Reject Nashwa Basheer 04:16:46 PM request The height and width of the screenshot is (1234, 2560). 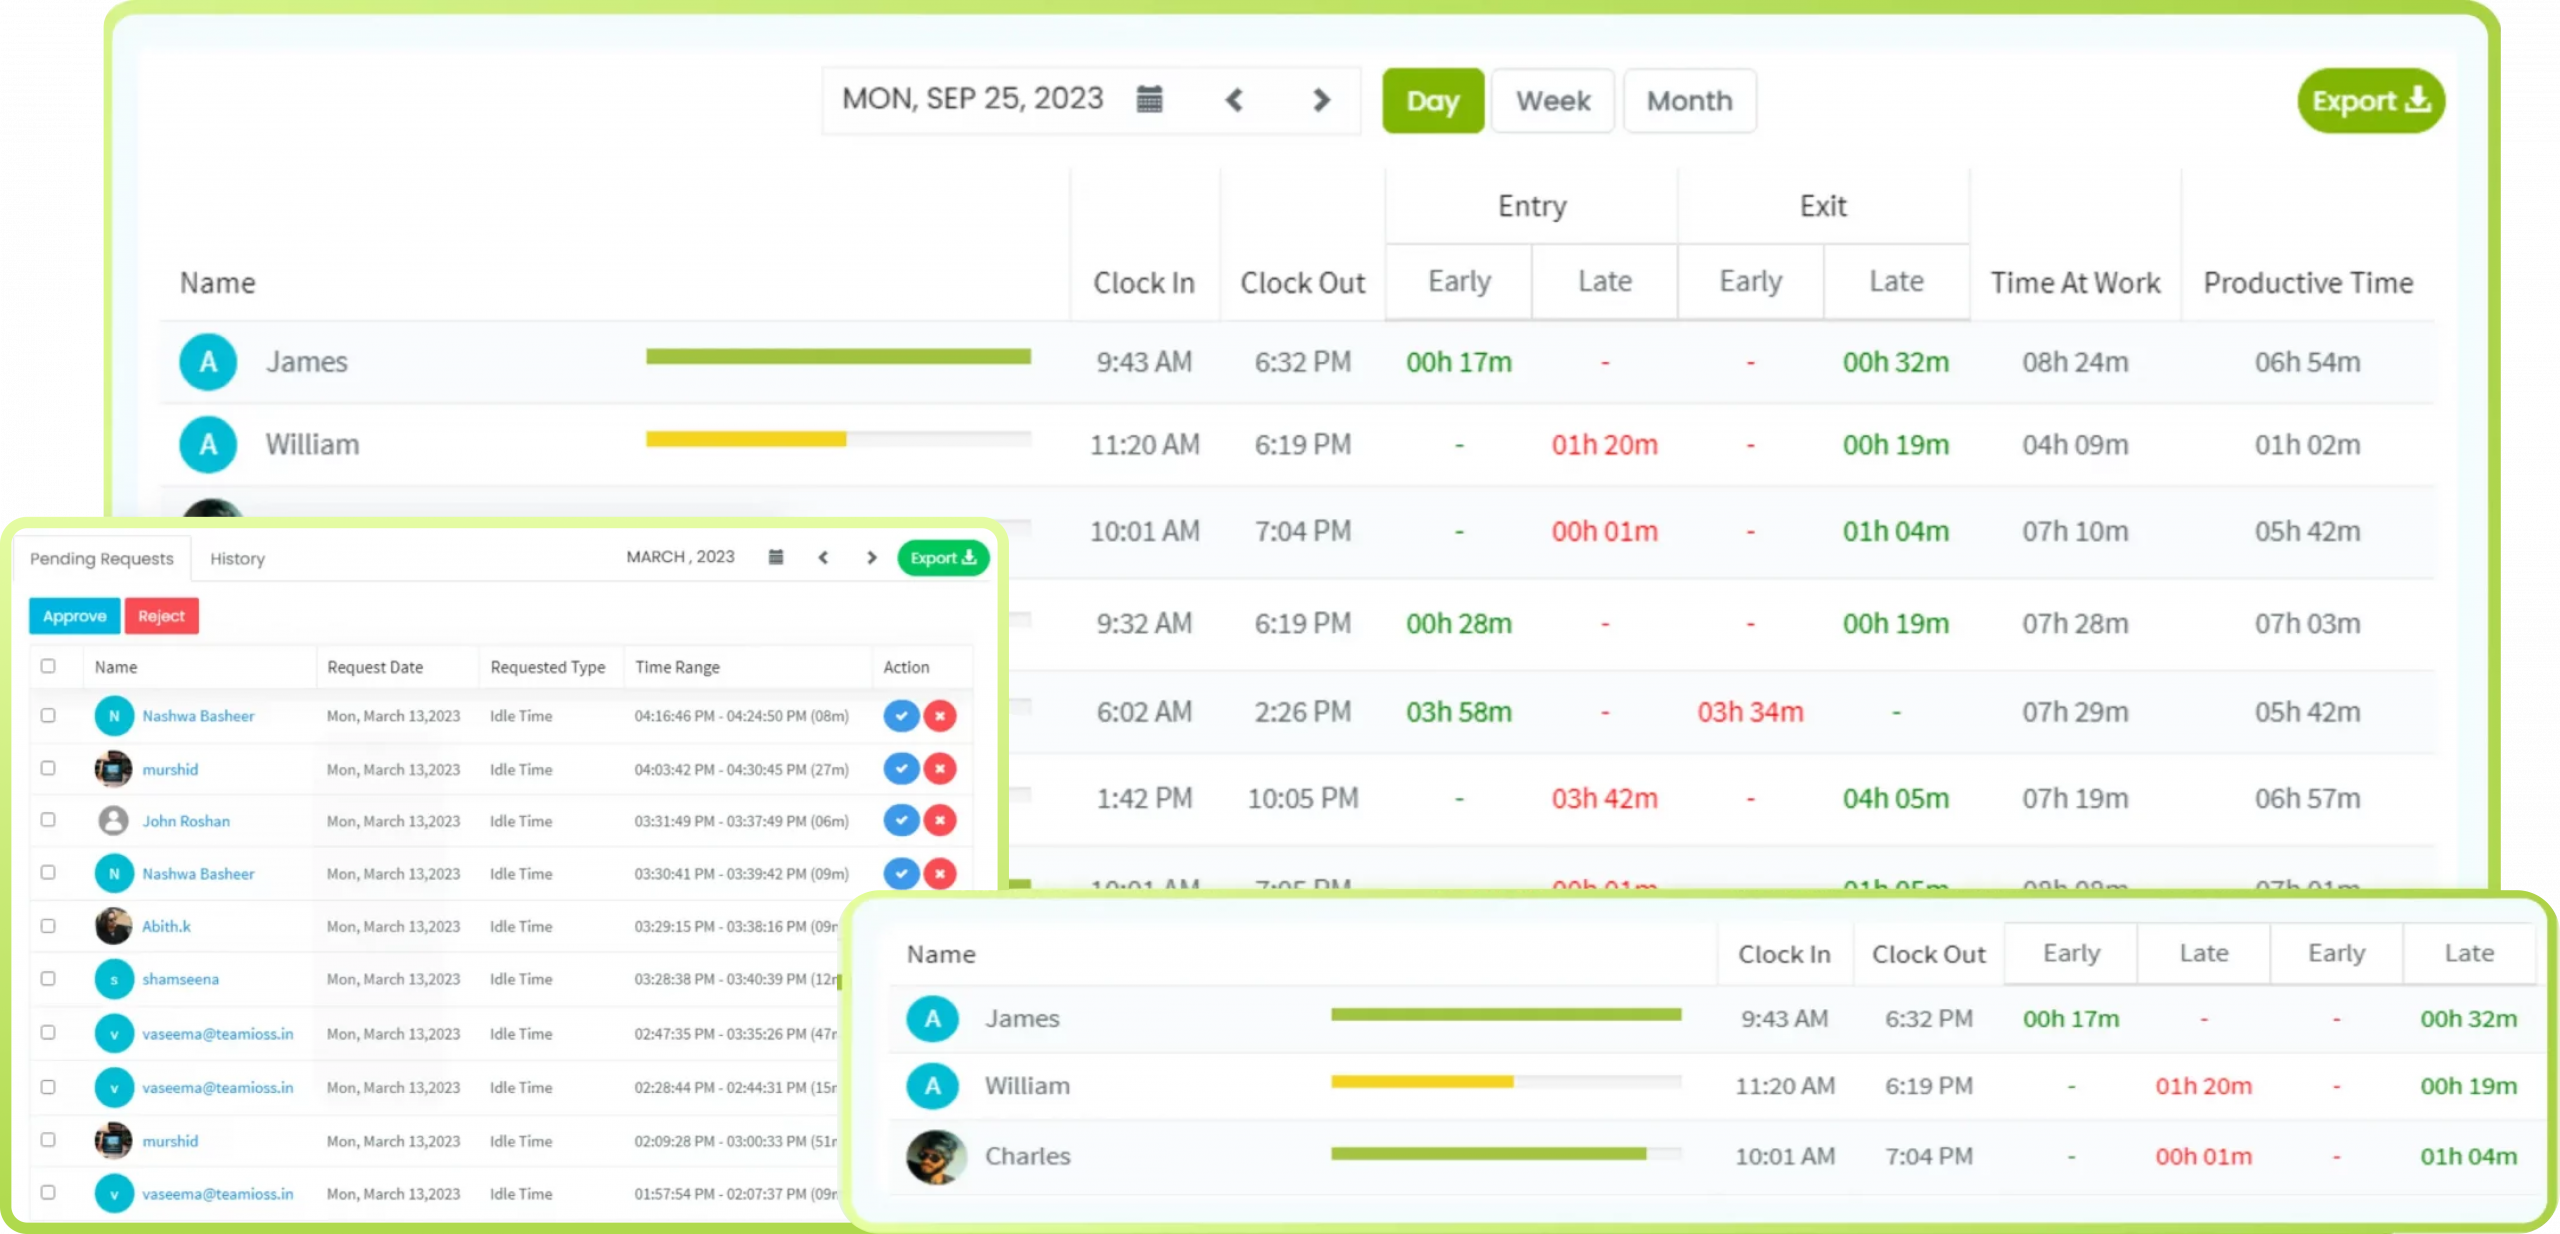click(x=940, y=716)
